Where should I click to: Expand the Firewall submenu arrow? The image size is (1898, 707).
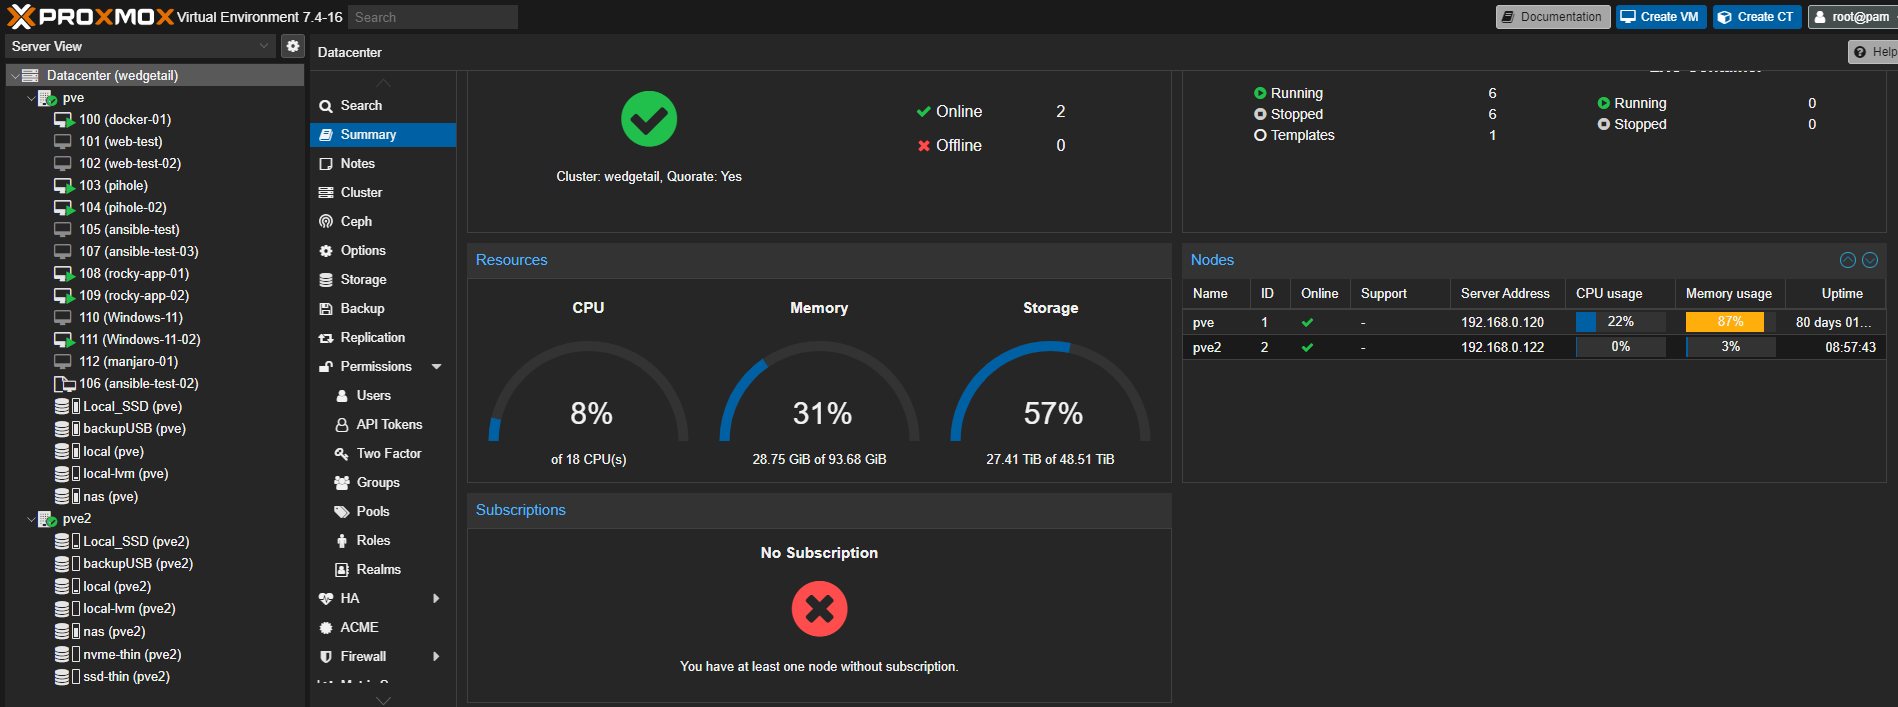click(436, 656)
